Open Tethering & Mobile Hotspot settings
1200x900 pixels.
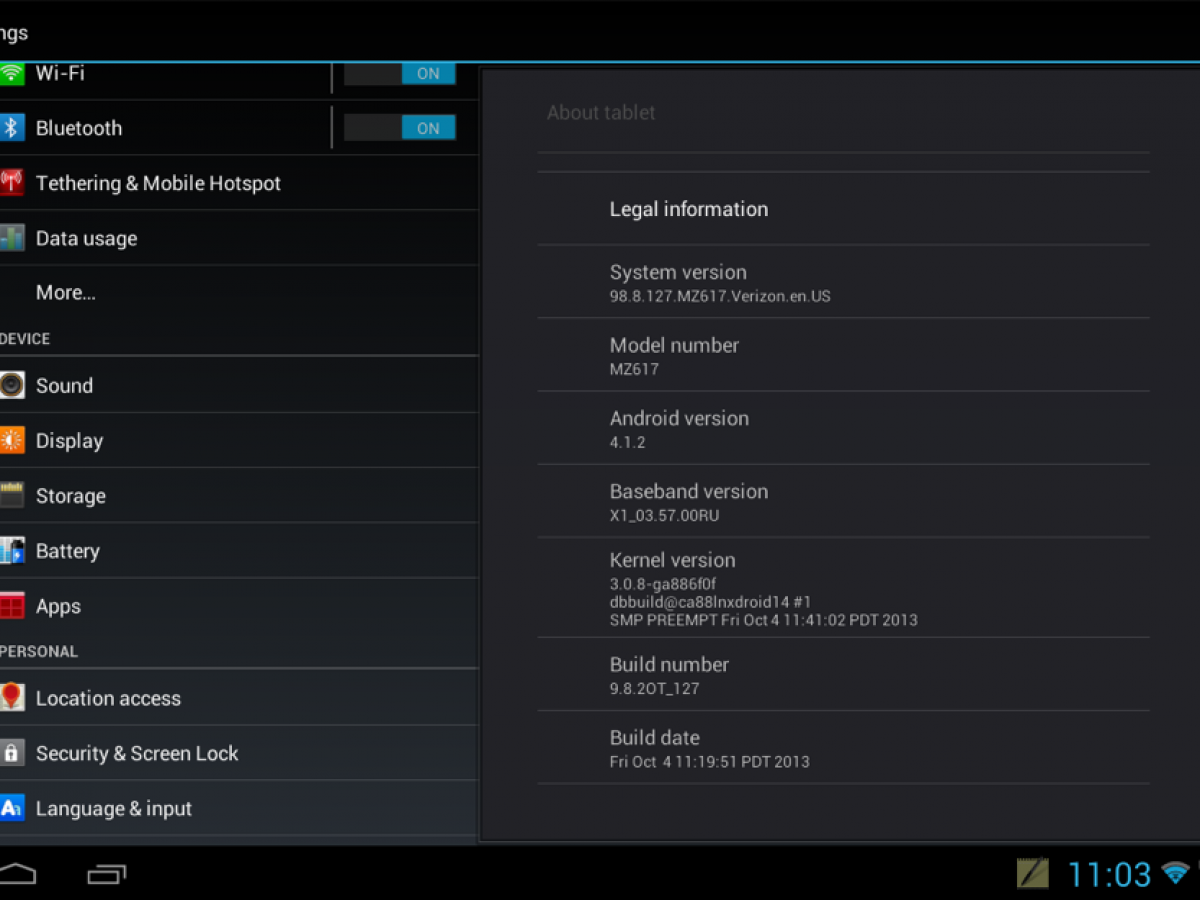(158, 183)
